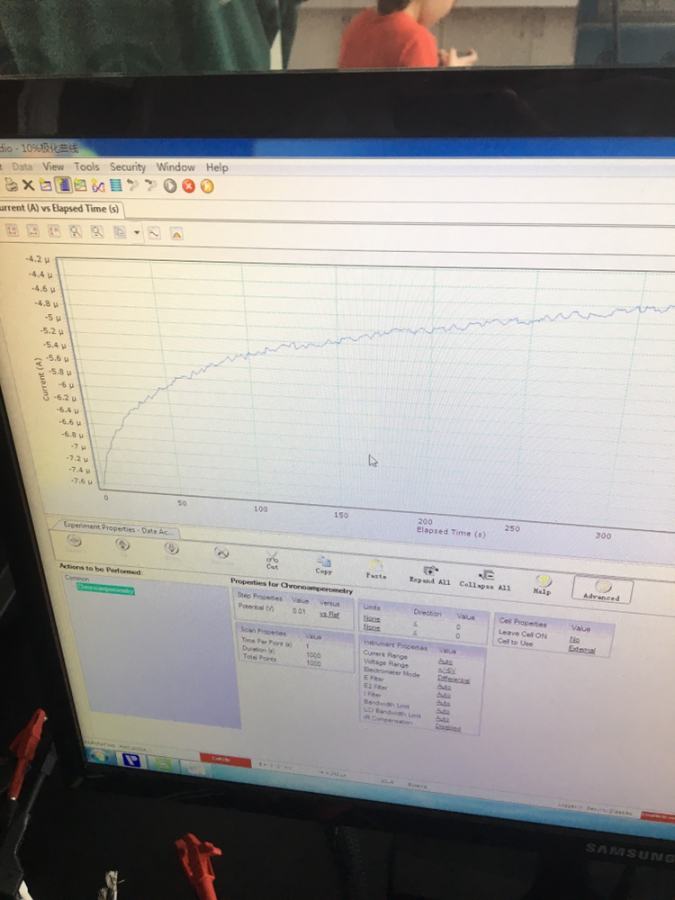Click the first magnifier zoom icon
The width and height of the screenshot is (675, 900).
click(75, 231)
